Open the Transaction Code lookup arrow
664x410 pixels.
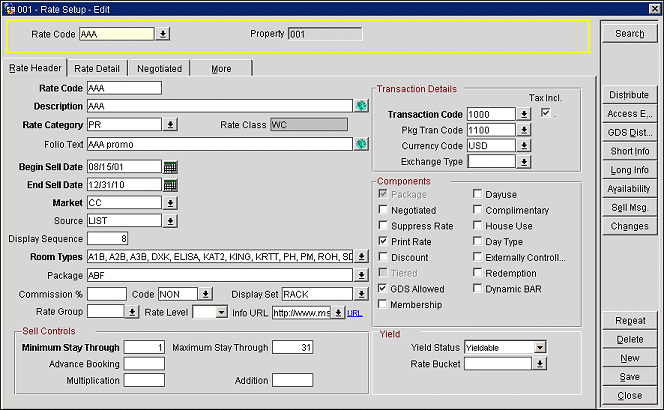point(524,115)
